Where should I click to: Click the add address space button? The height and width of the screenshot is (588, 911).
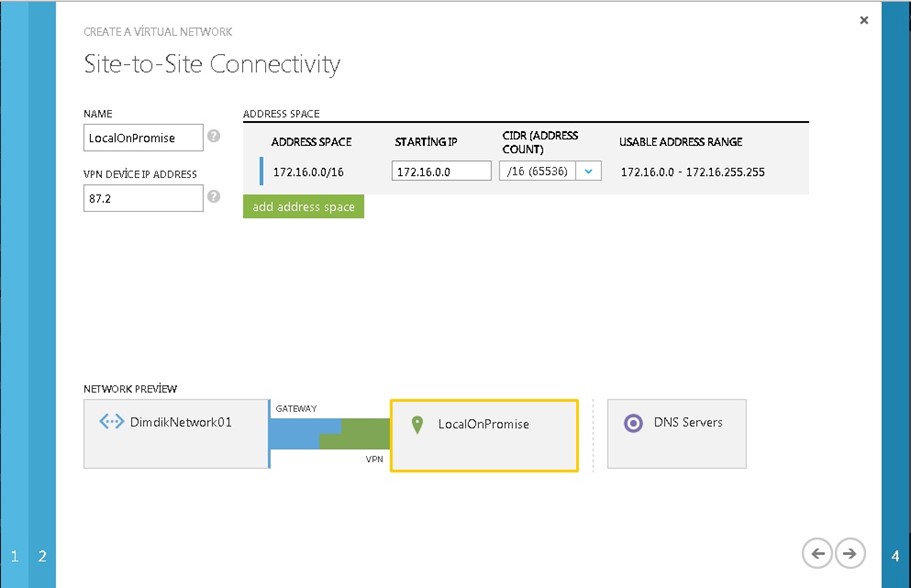(x=303, y=207)
